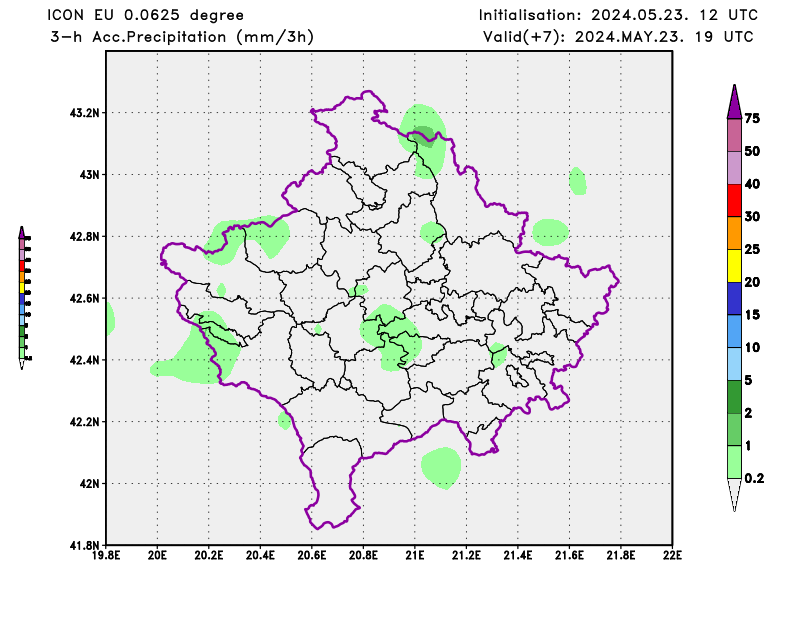Click the "42.2N" latitude label
800x618 pixels.
click(85, 422)
